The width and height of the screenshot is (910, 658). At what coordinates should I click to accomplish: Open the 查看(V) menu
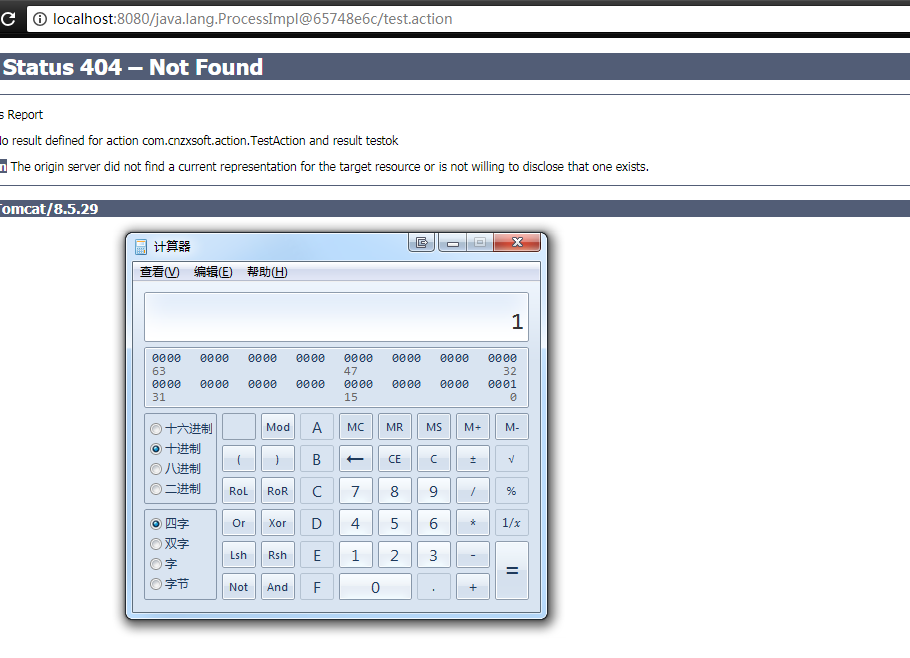158,271
